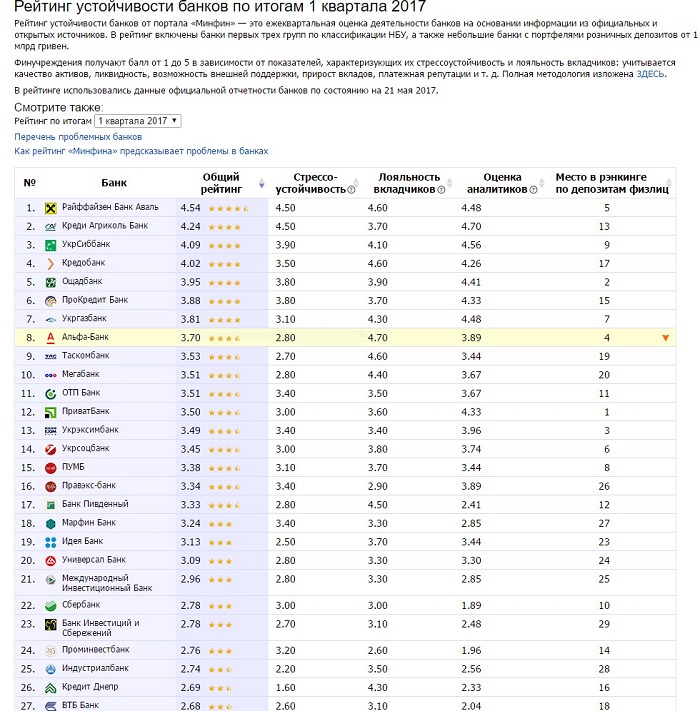This screenshot has height=711, width=700.
Task: Open ПриватБанк bank name
Action: point(86,411)
